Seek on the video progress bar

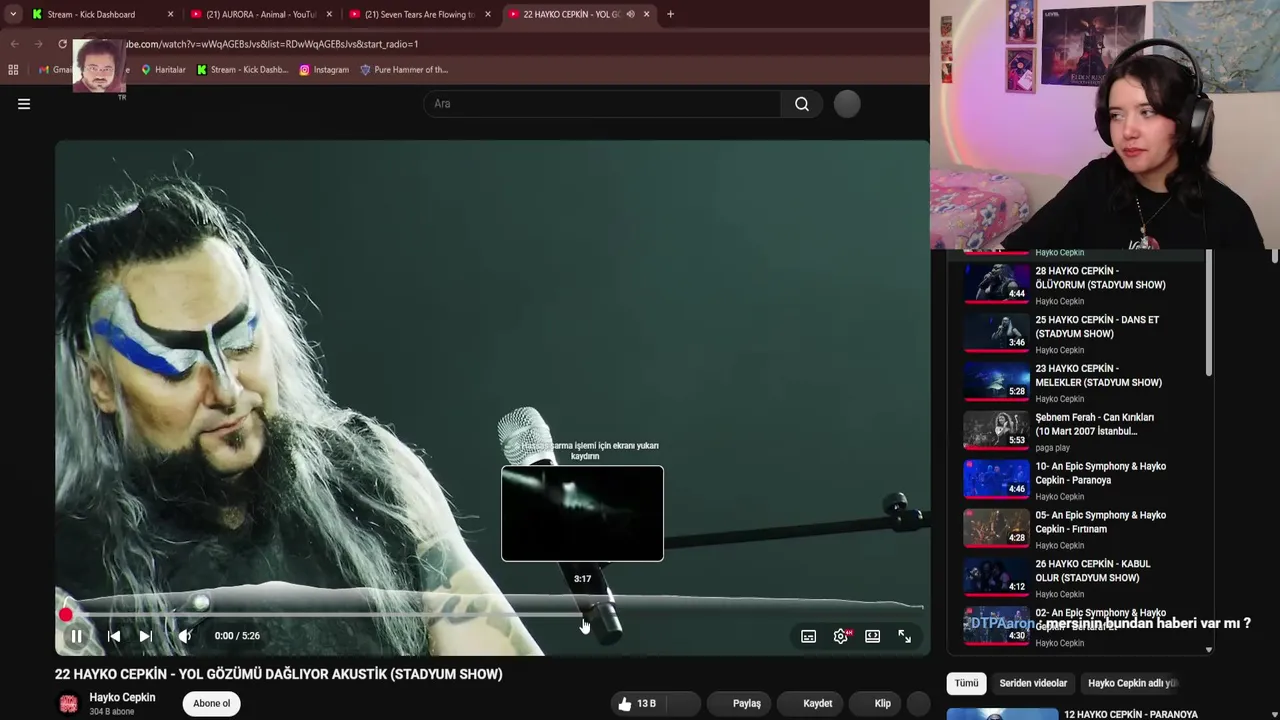pos(492,614)
